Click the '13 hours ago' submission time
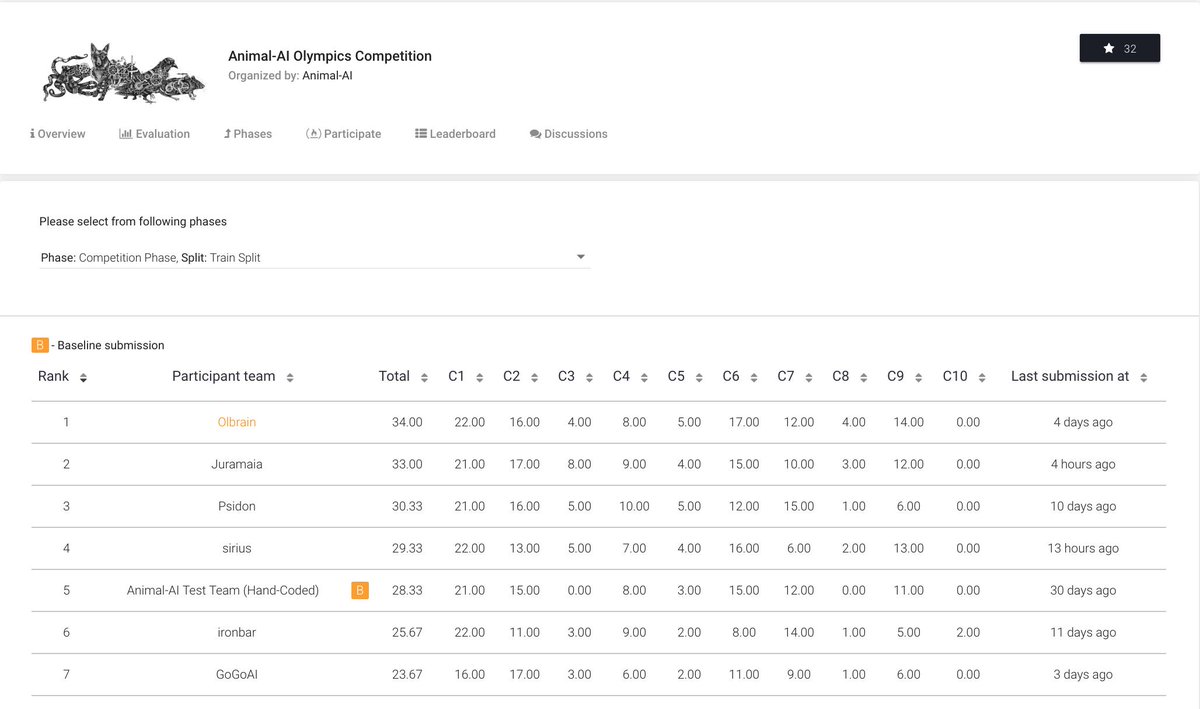 pos(1083,549)
